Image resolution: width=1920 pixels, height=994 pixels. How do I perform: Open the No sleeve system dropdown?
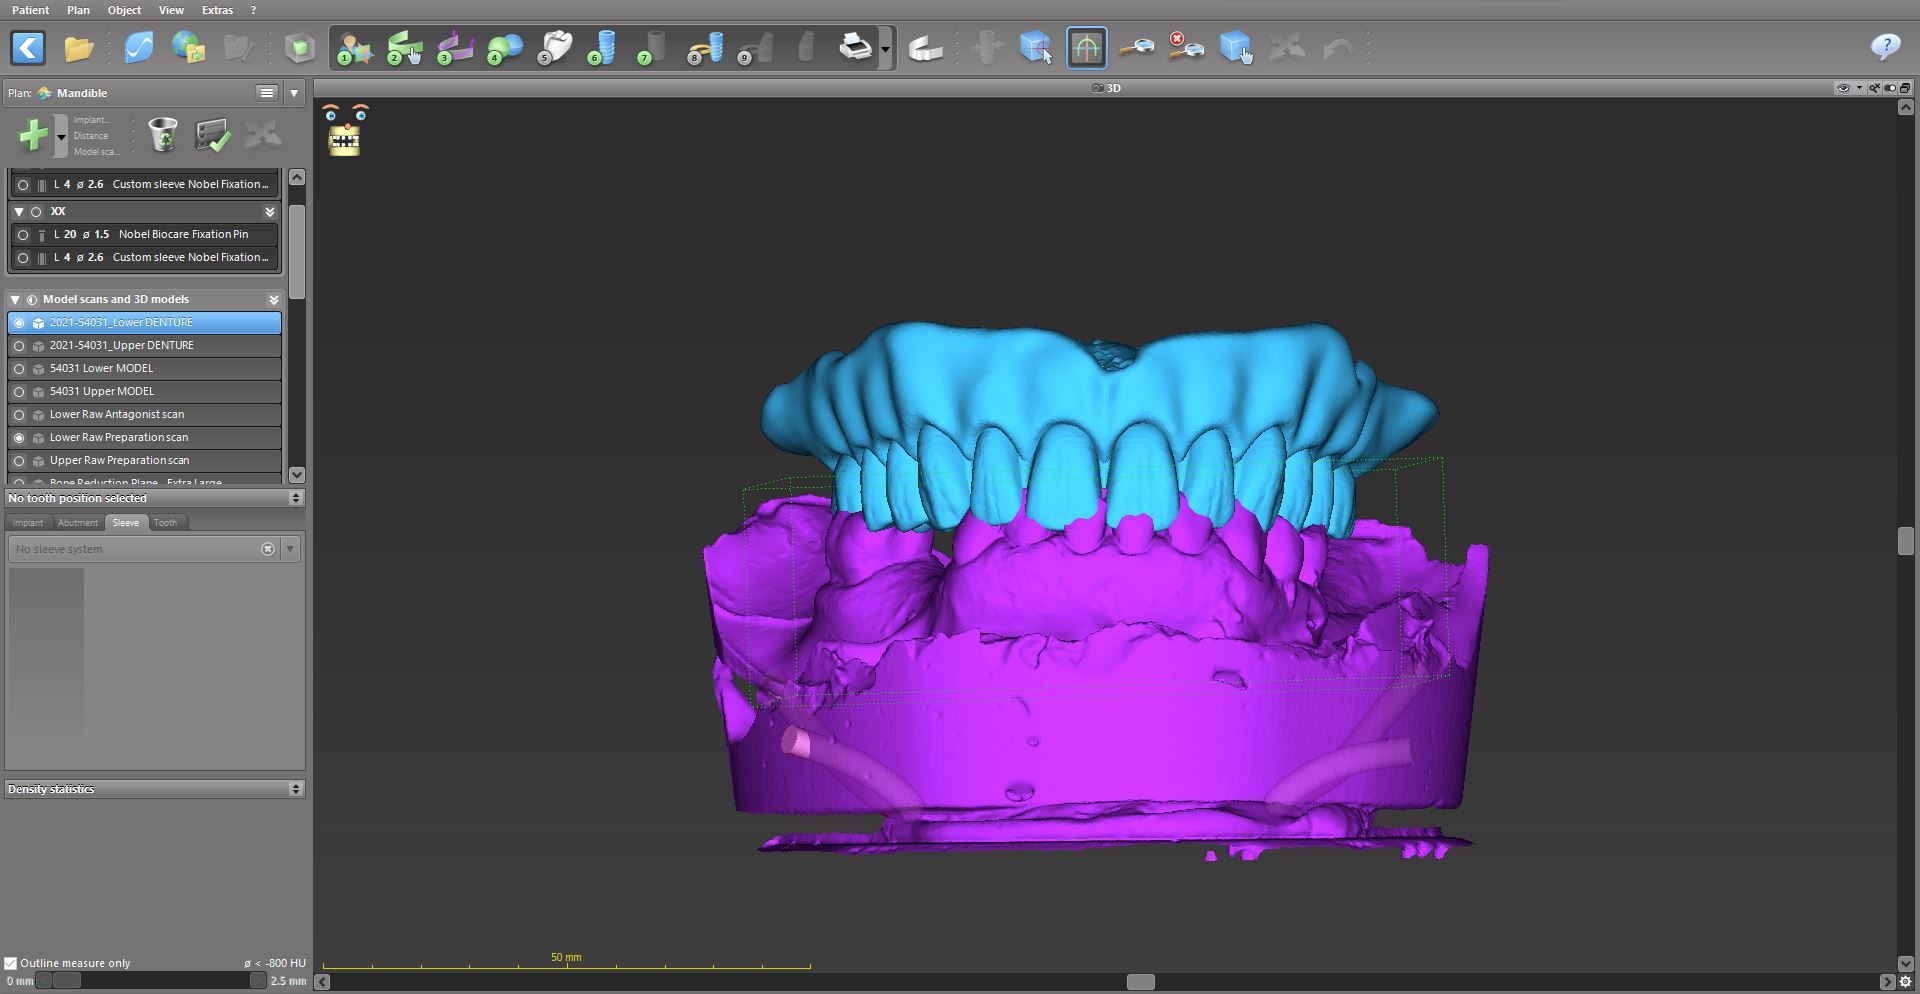(290, 549)
